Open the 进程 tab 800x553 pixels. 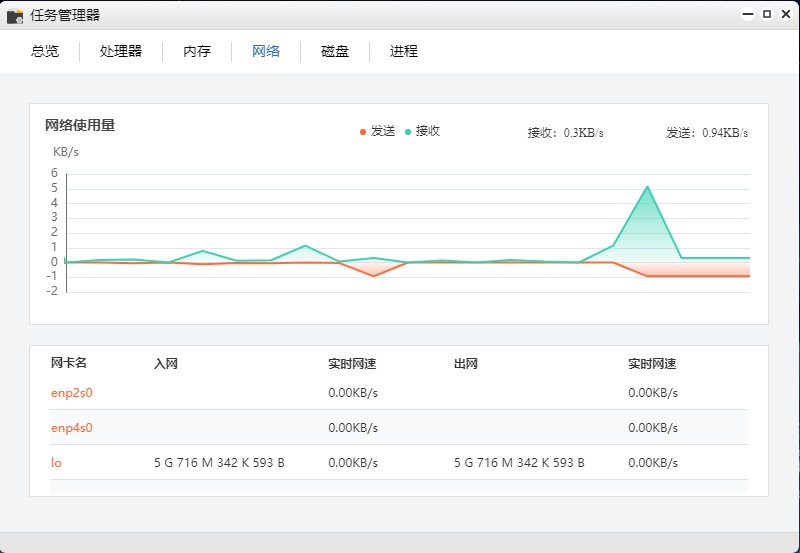click(404, 51)
